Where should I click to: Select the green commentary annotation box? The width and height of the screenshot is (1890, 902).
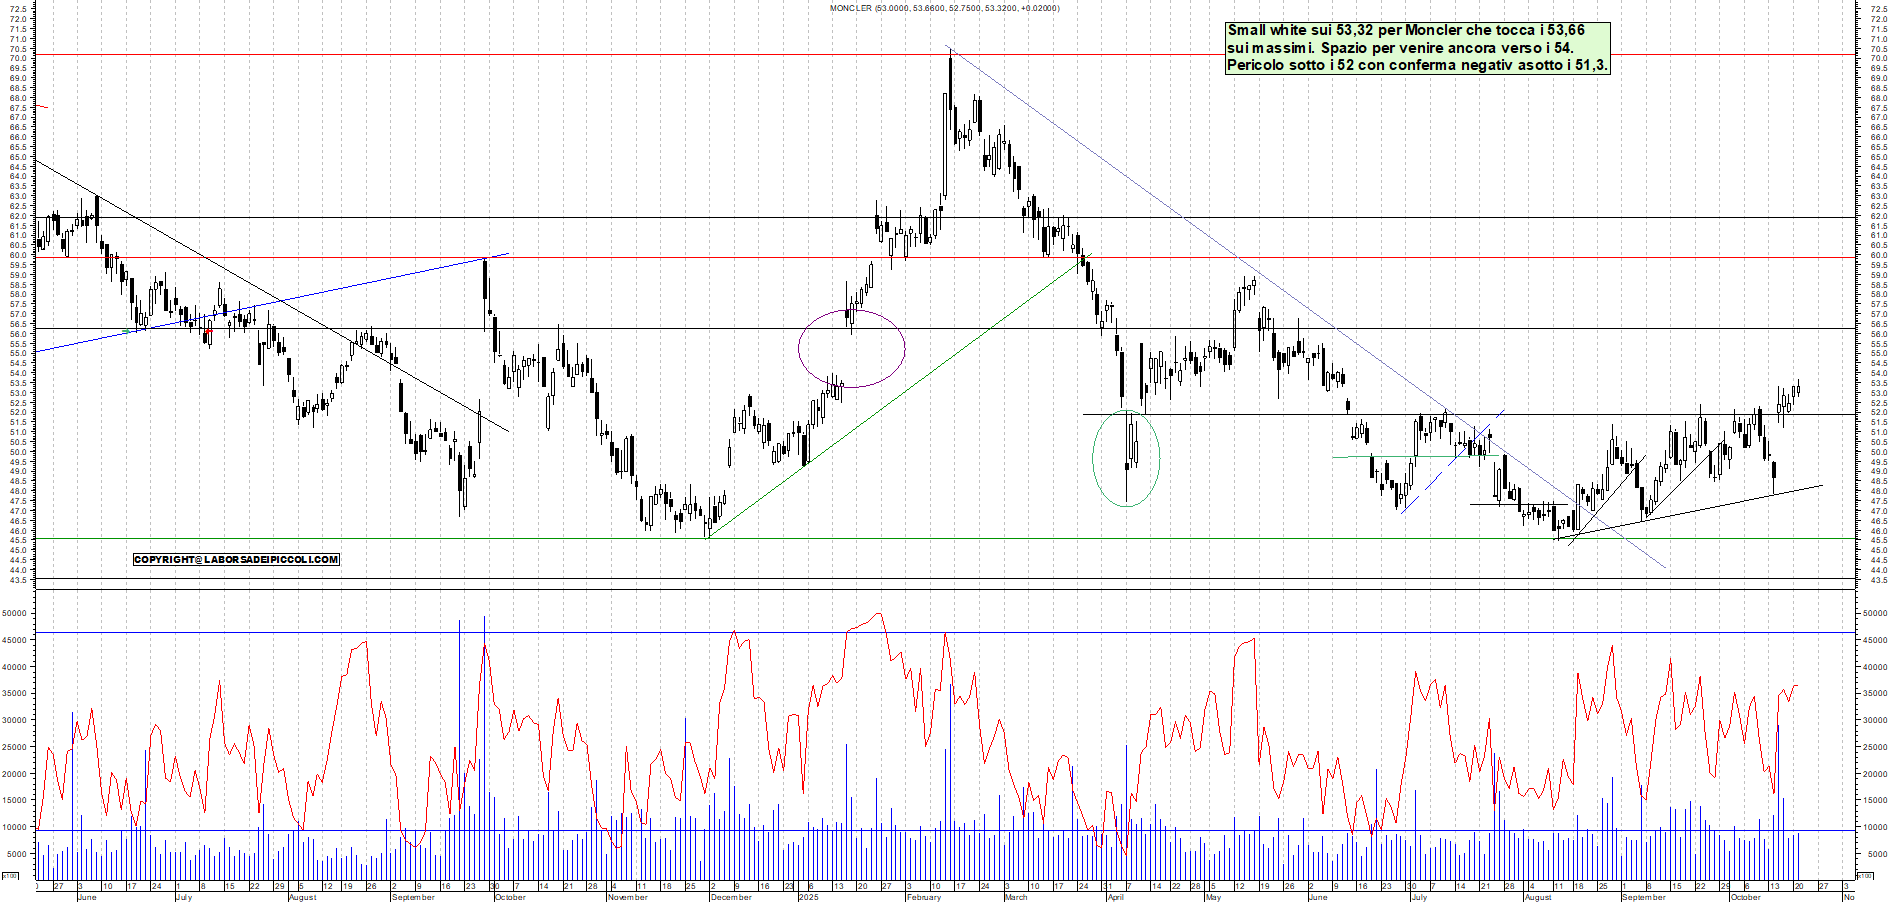pos(1417,48)
